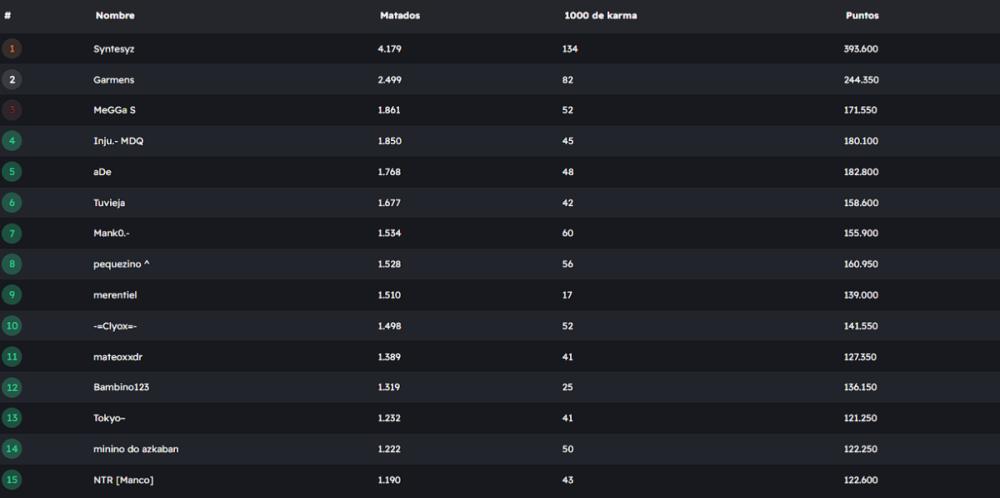This screenshot has width=1000, height=498.
Task: Click the # column header
Action: (8, 16)
